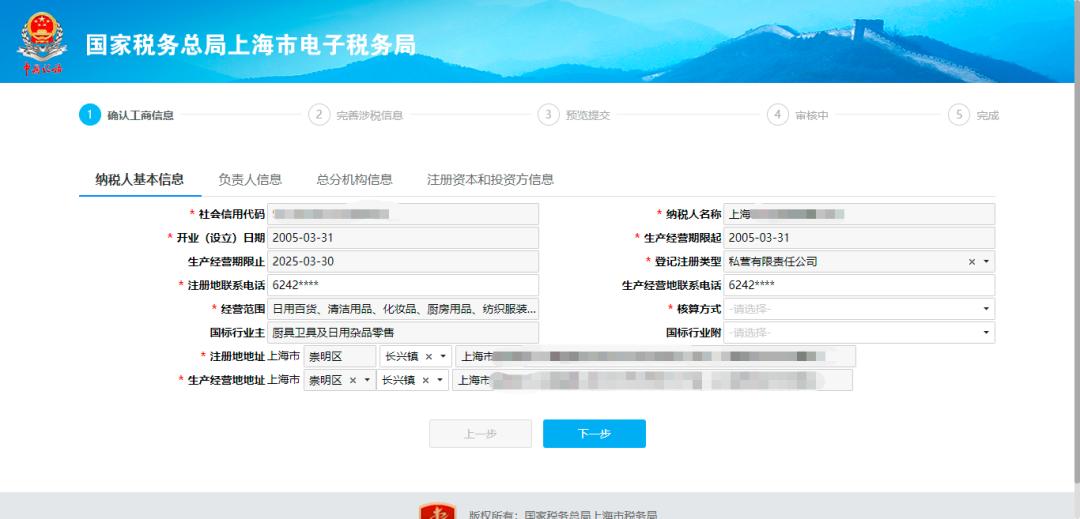Clear 崇明区 in the 生产经营地地址 row

pos(353,381)
